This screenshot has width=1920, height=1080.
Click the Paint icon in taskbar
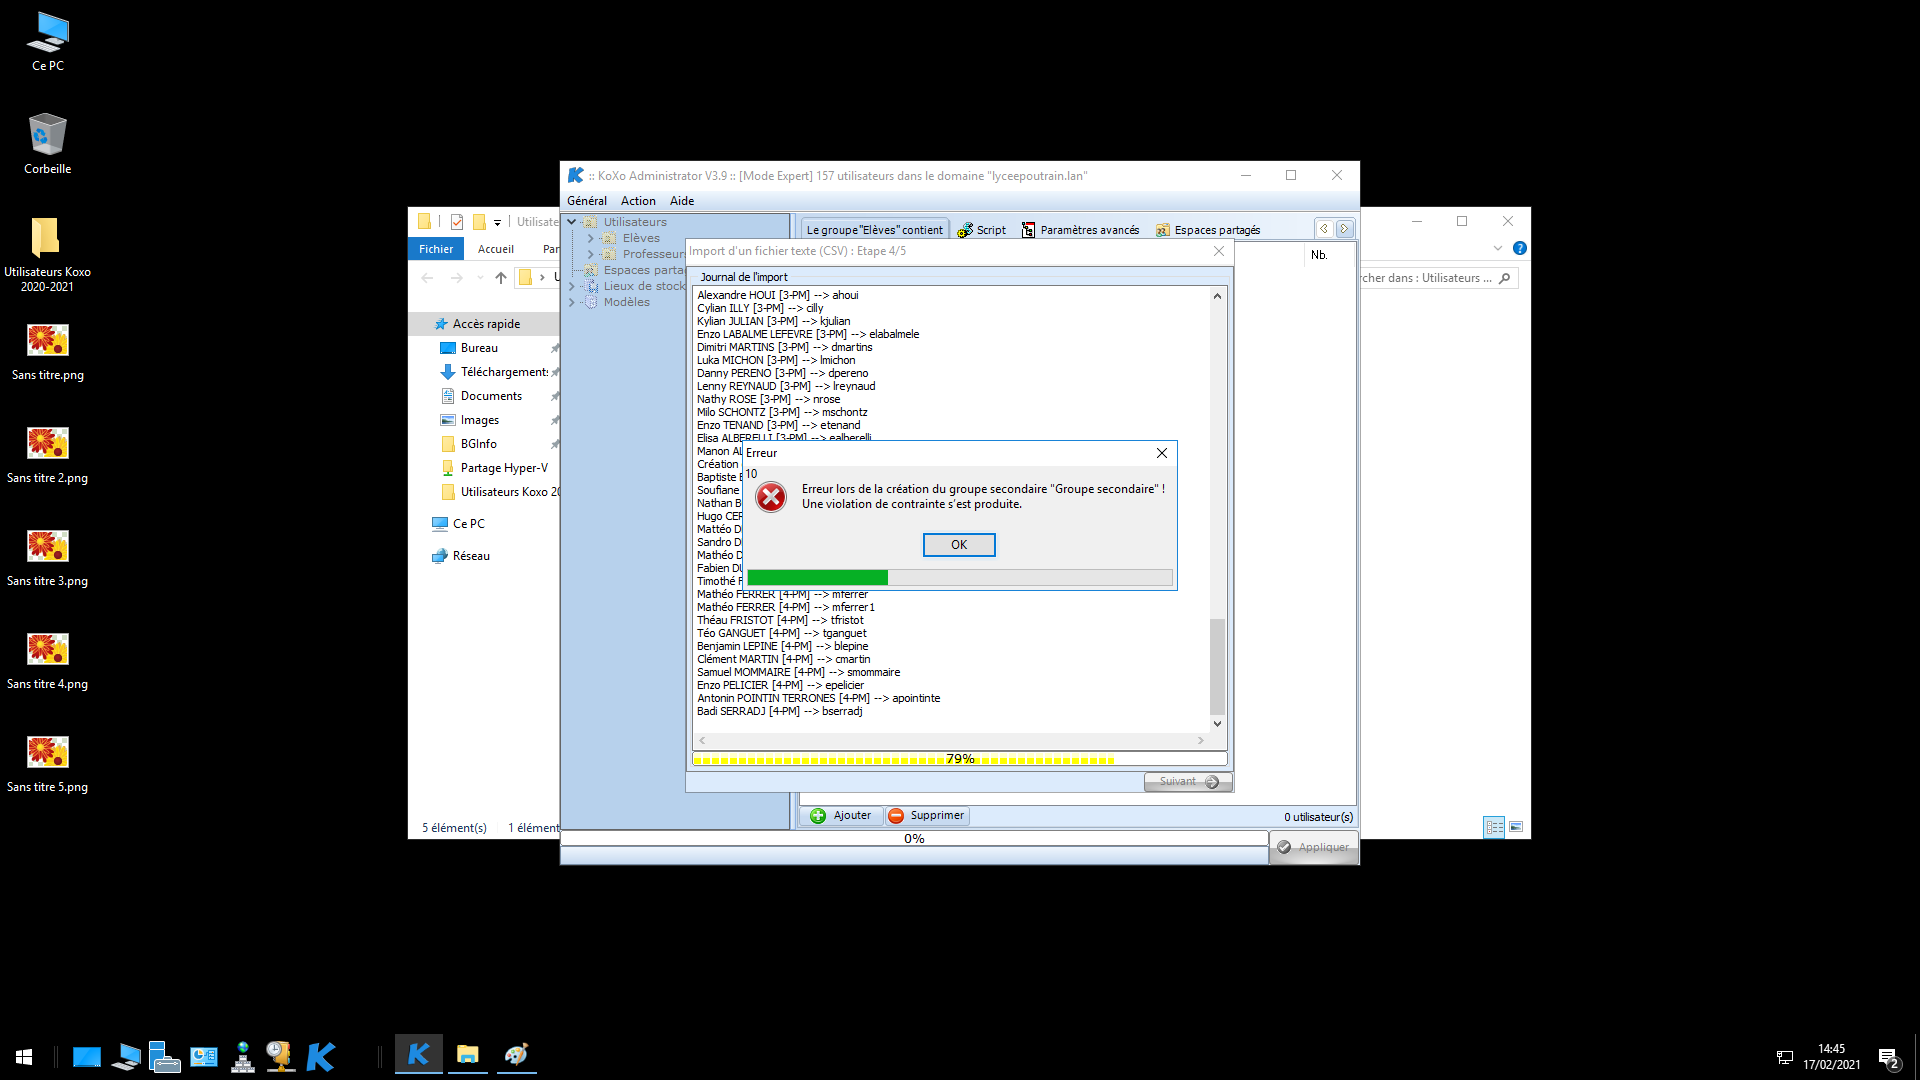[x=516, y=1056]
